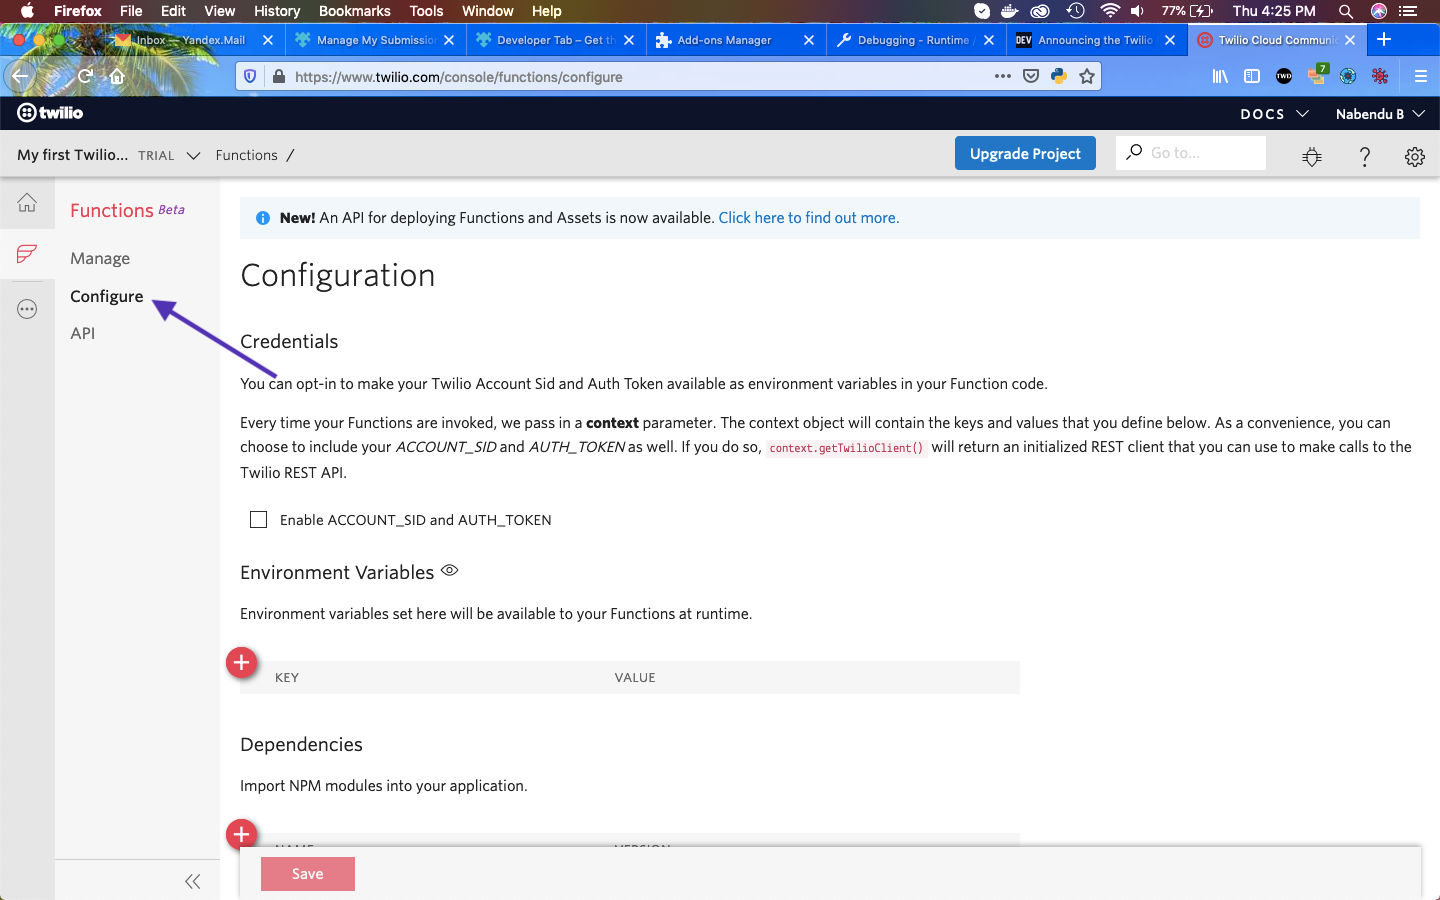
Task: Click the Go to search field
Action: [x=1191, y=153]
